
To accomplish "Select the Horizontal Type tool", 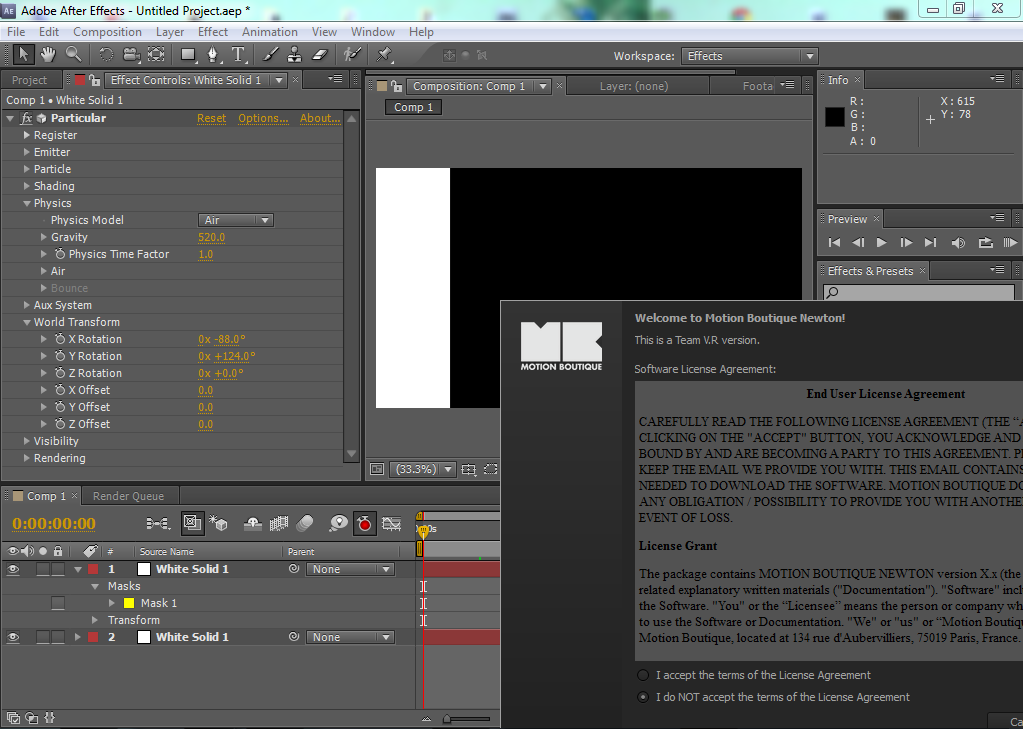I will (238, 55).
